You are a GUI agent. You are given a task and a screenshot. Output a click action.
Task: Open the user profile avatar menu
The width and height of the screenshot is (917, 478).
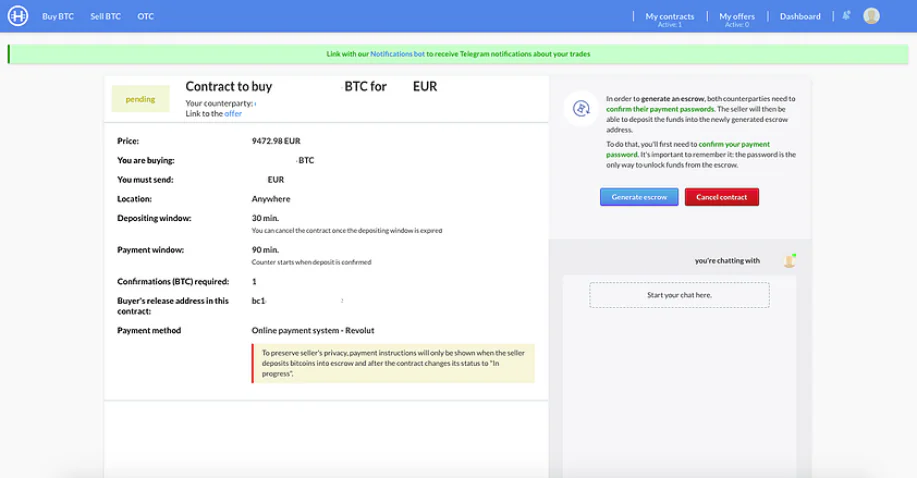click(871, 16)
